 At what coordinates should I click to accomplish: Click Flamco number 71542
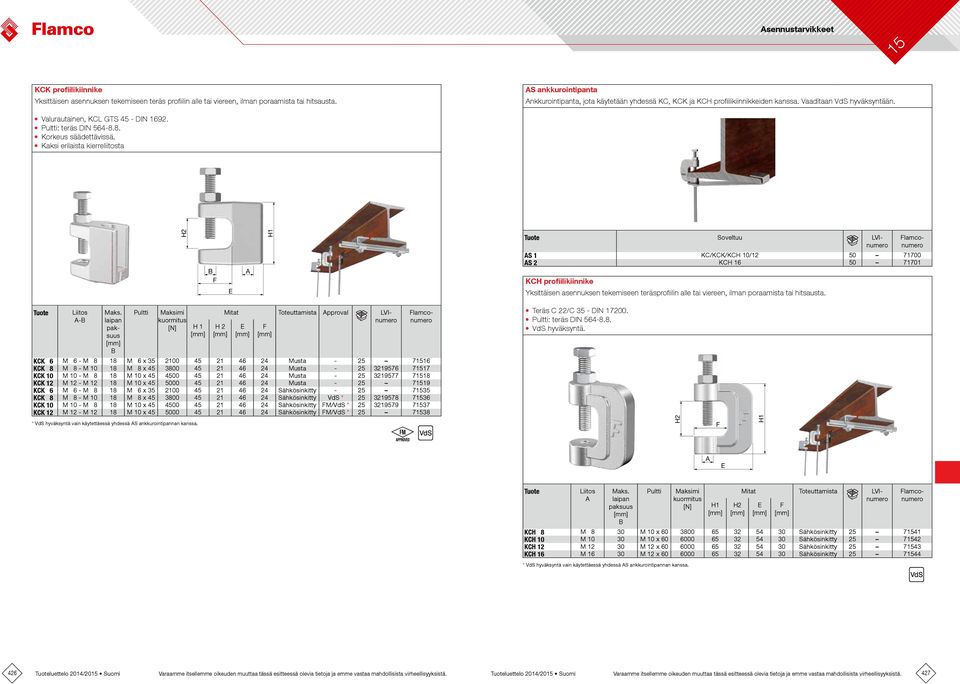912,539
